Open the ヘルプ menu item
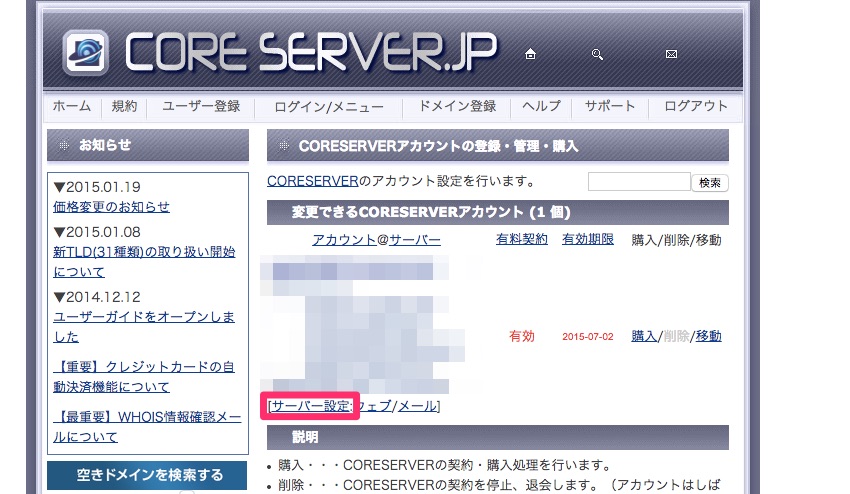 coord(541,106)
